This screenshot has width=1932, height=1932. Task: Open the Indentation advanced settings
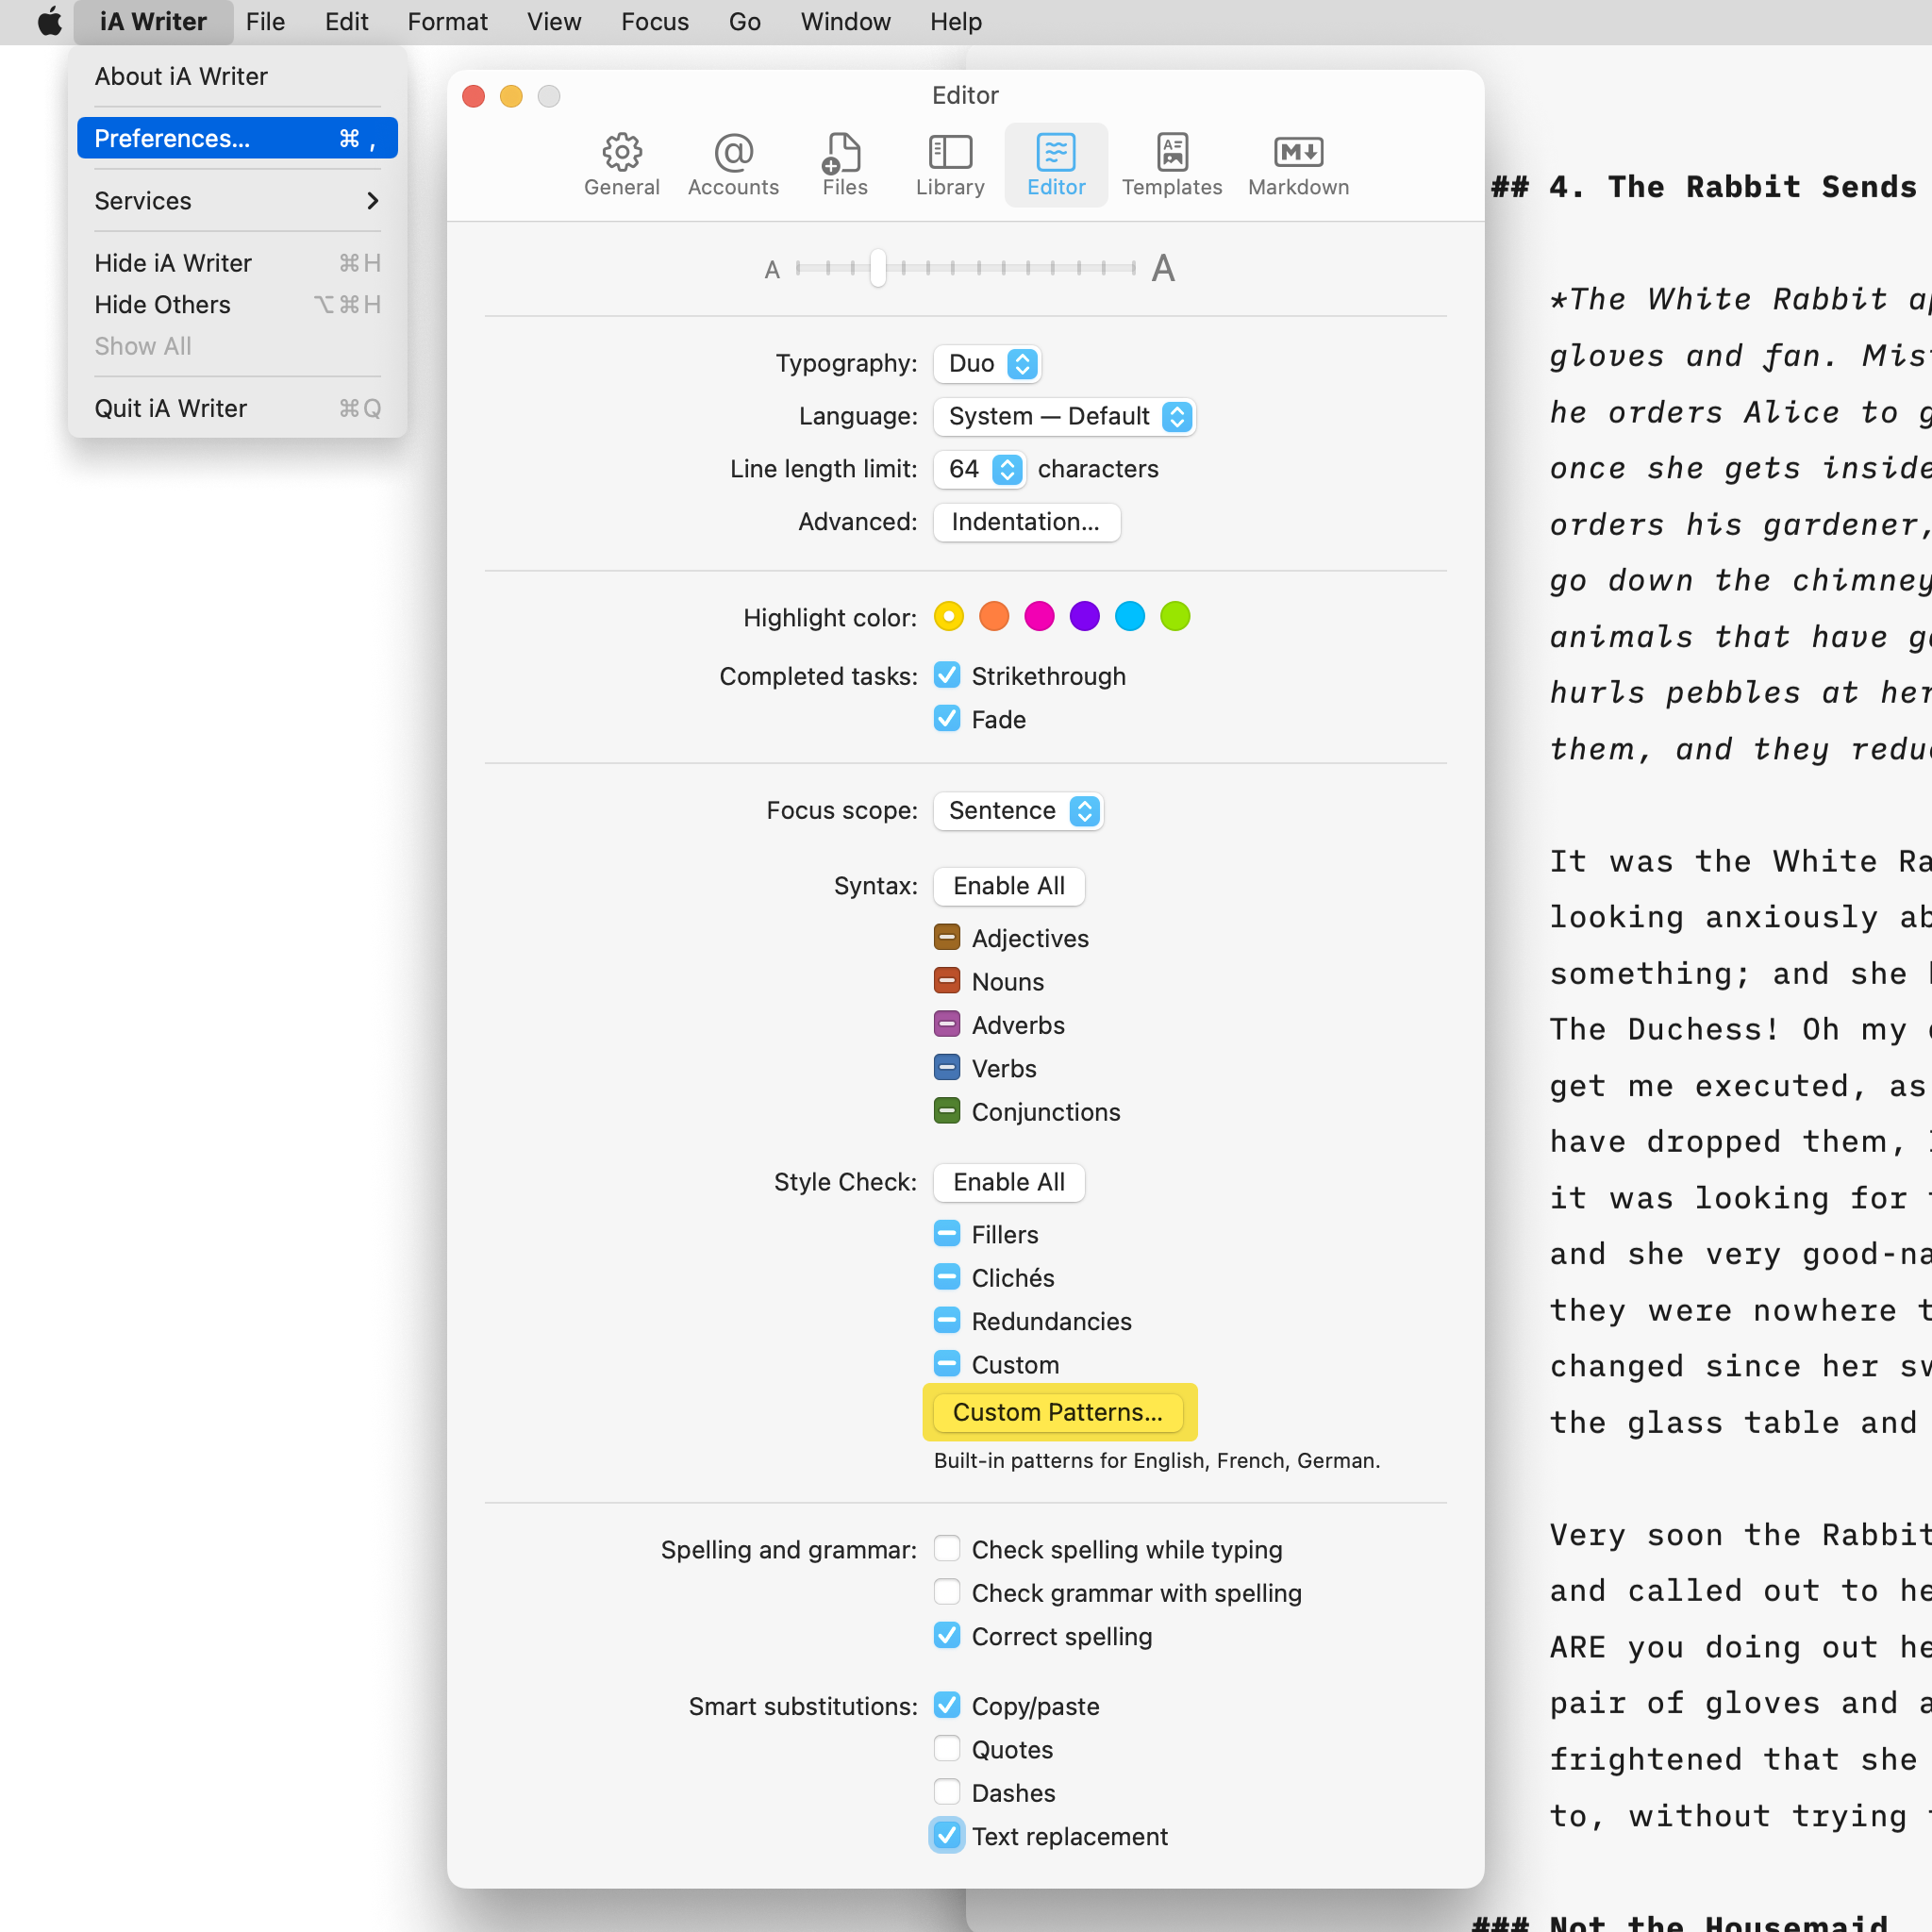[1025, 522]
